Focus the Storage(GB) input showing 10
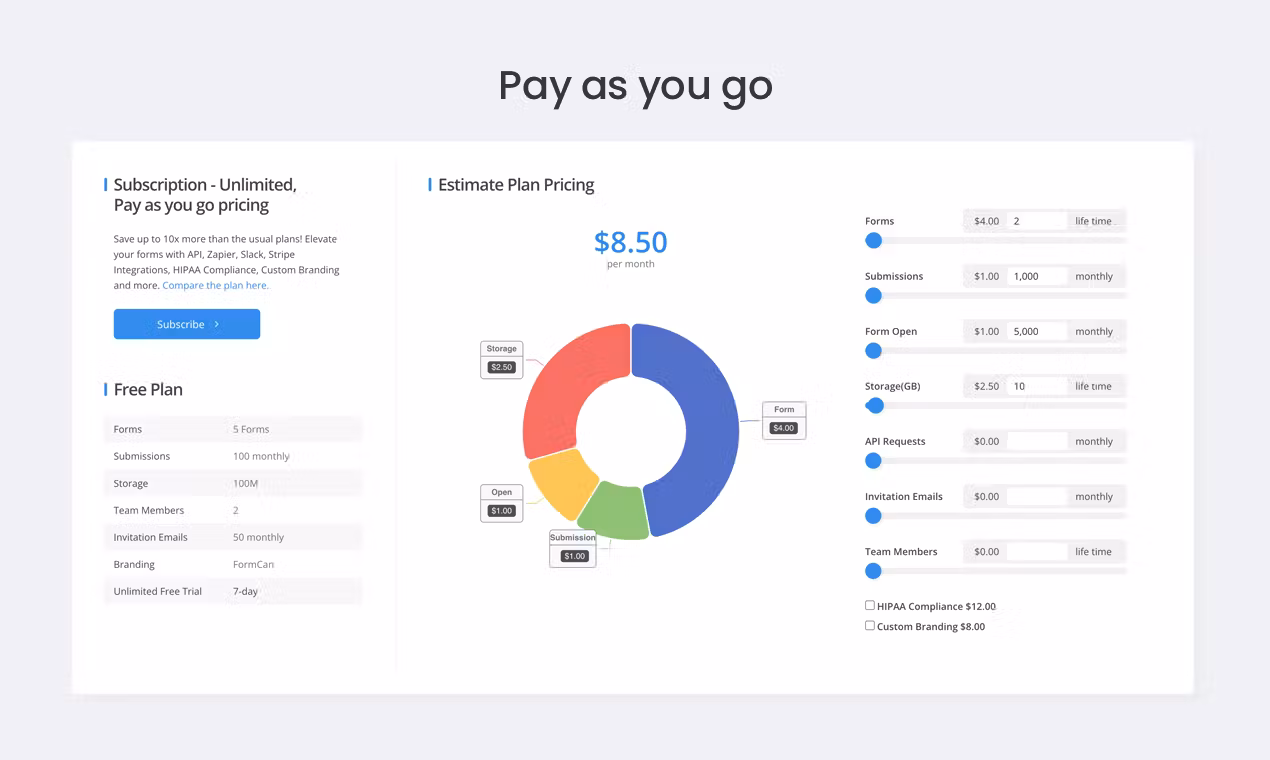The height and width of the screenshot is (760, 1270). 1037,386
